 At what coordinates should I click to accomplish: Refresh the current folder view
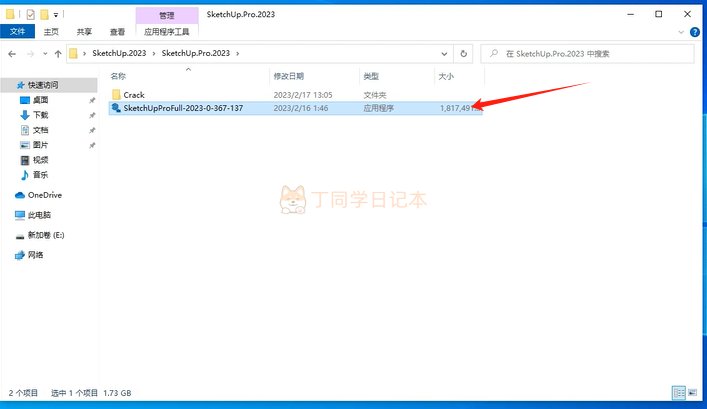click(464, 54)
